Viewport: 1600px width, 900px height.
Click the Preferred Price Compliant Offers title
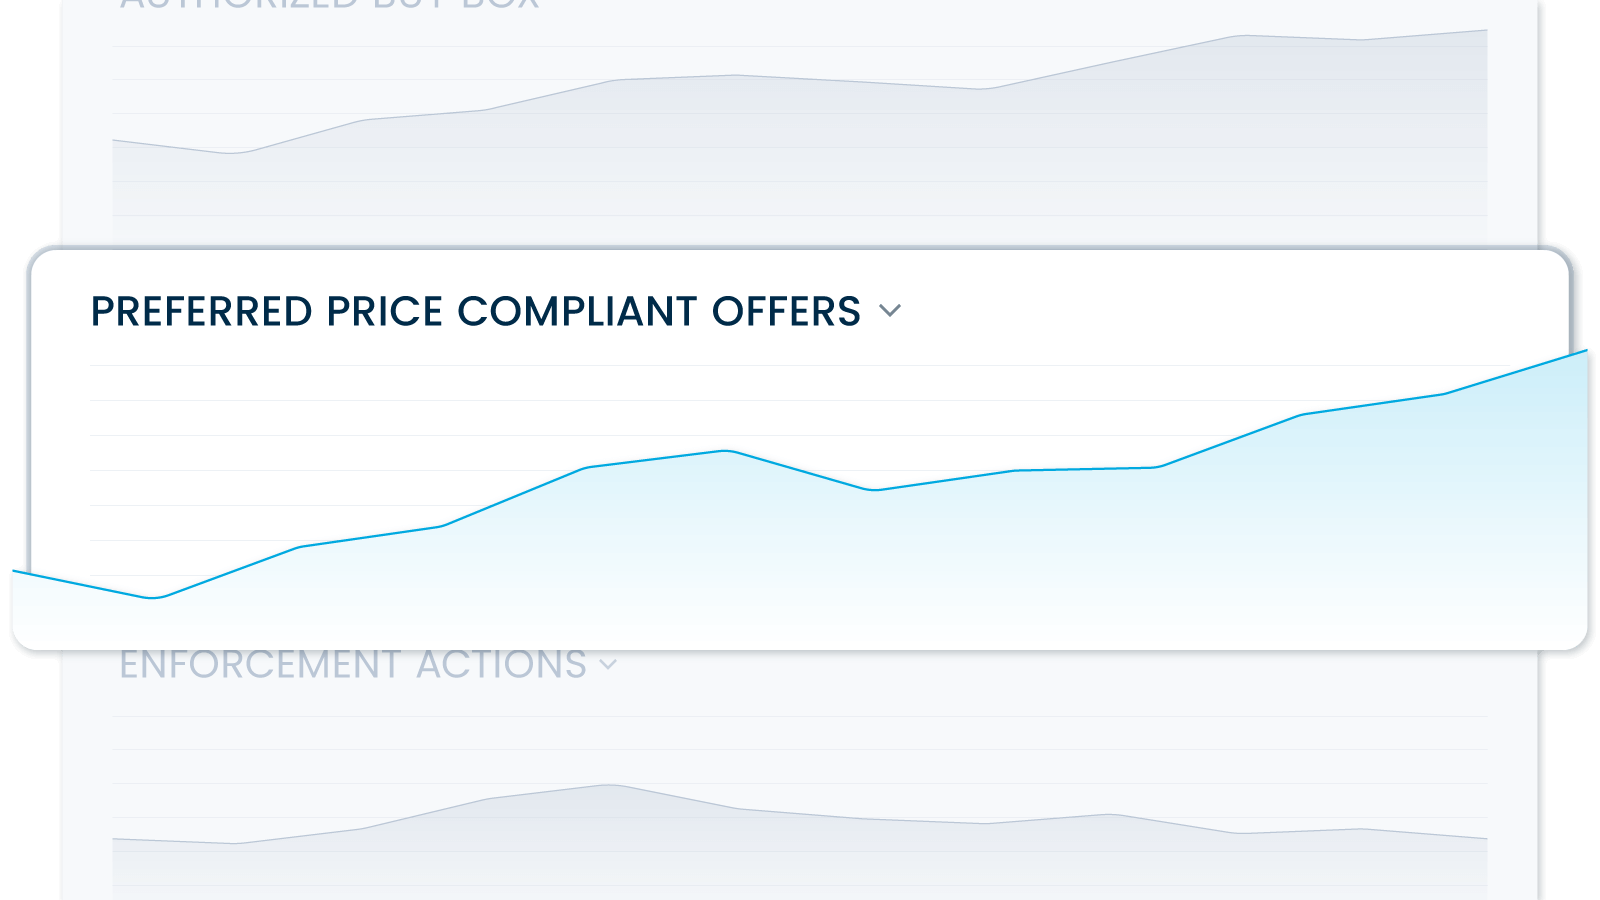point(475,311)
